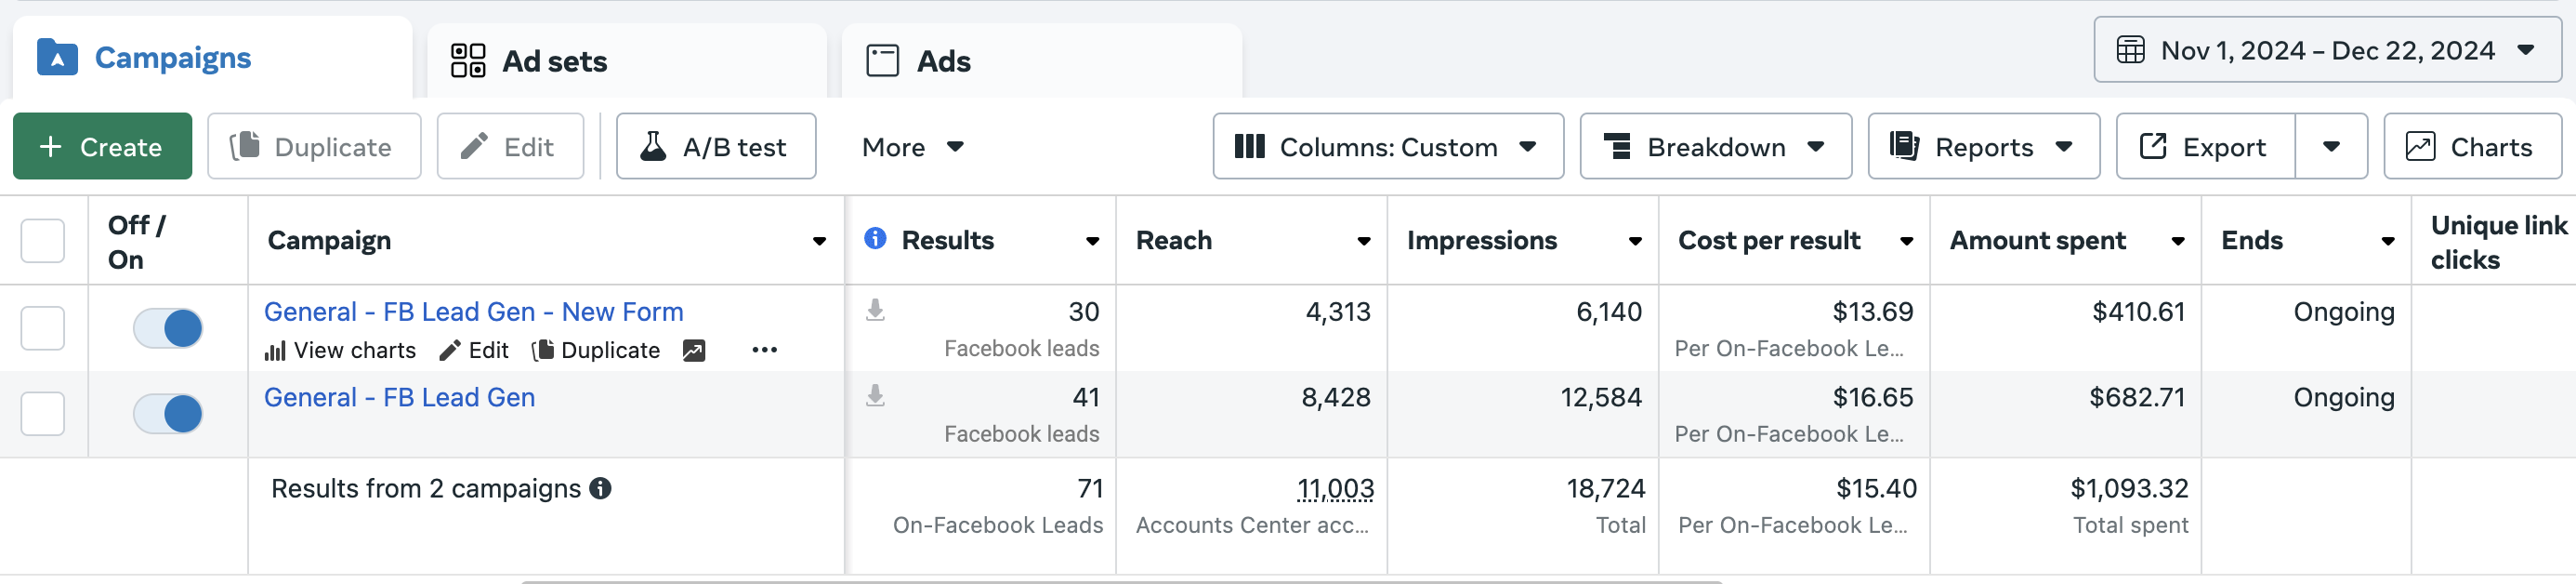Open the three-dot options for New Form campaign
Viewport: 2576px width, 584px height.
click(764, 351)
